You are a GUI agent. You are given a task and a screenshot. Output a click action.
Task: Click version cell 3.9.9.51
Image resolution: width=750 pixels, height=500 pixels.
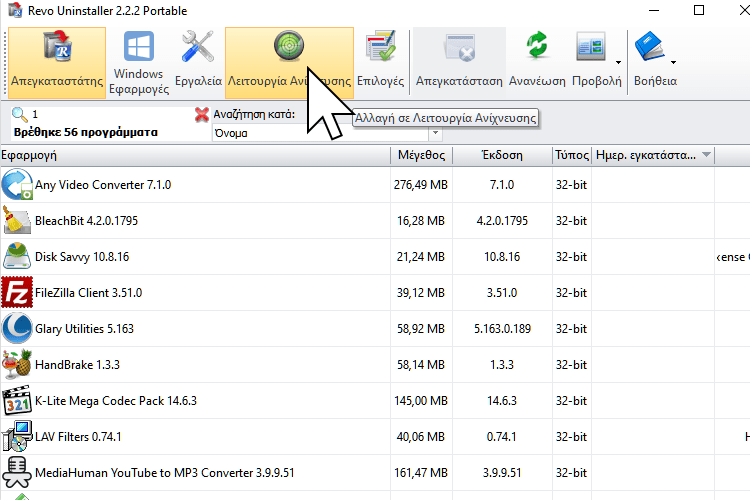[x=502, y=473]
